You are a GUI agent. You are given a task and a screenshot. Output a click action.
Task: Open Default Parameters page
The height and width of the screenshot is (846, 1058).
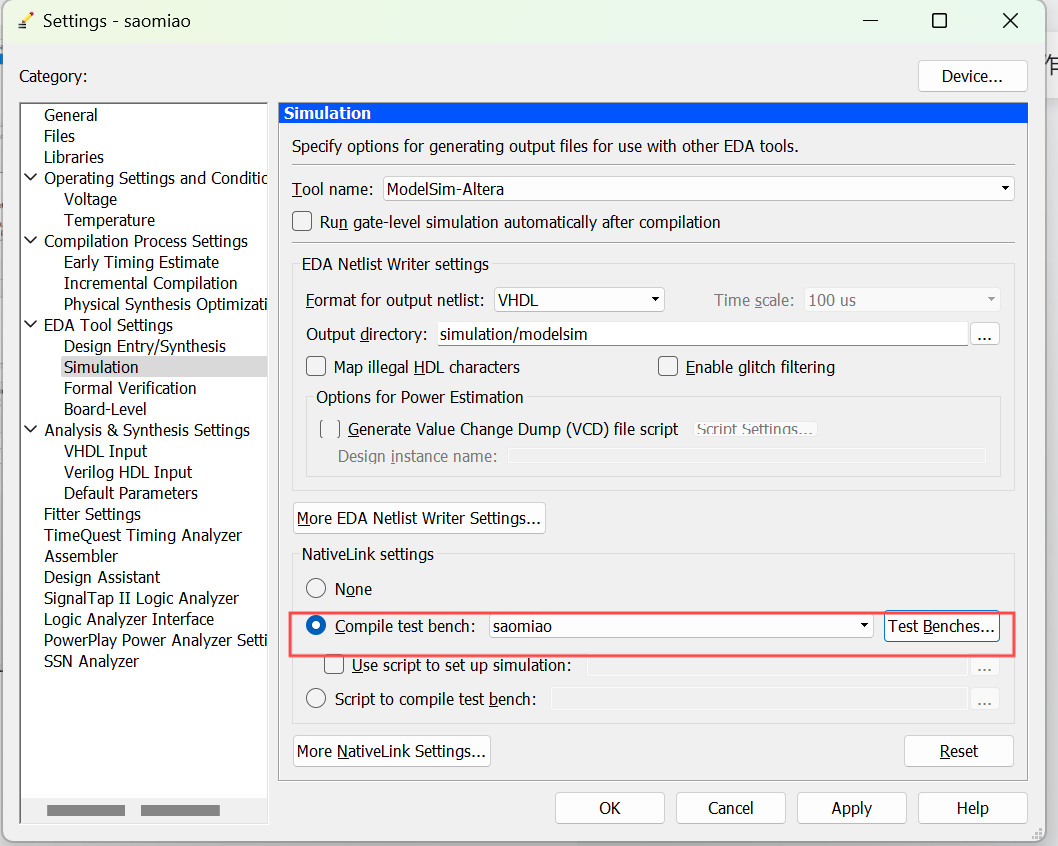[131, 493]
